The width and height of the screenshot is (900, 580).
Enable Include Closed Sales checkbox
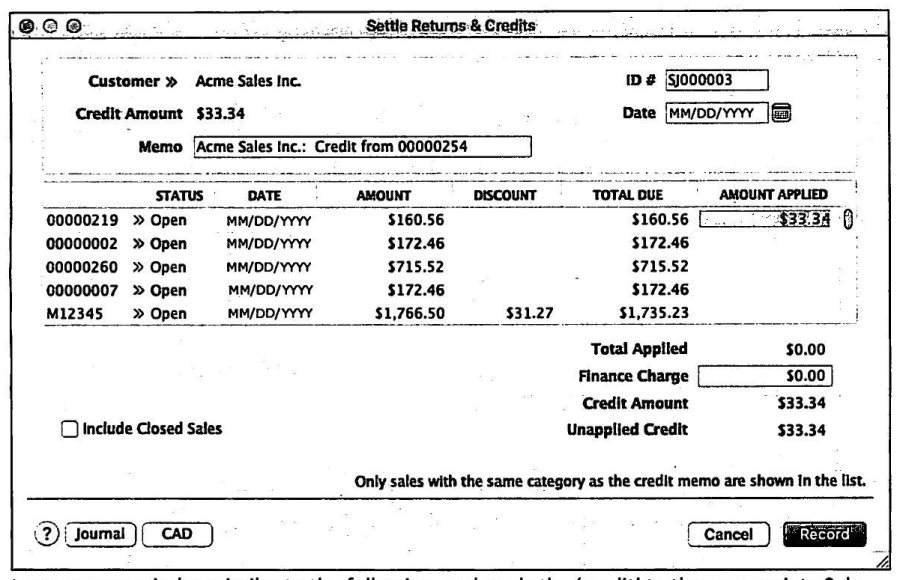tap(69, 429)
